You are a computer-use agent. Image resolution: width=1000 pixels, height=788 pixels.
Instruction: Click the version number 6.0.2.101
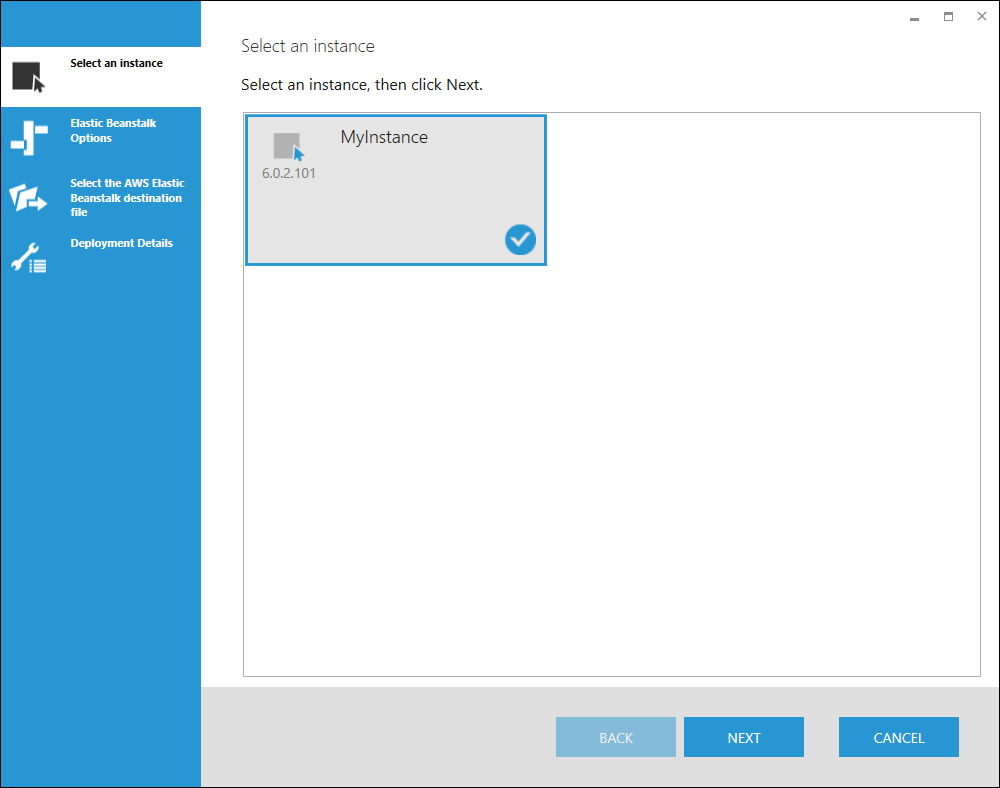289,173
